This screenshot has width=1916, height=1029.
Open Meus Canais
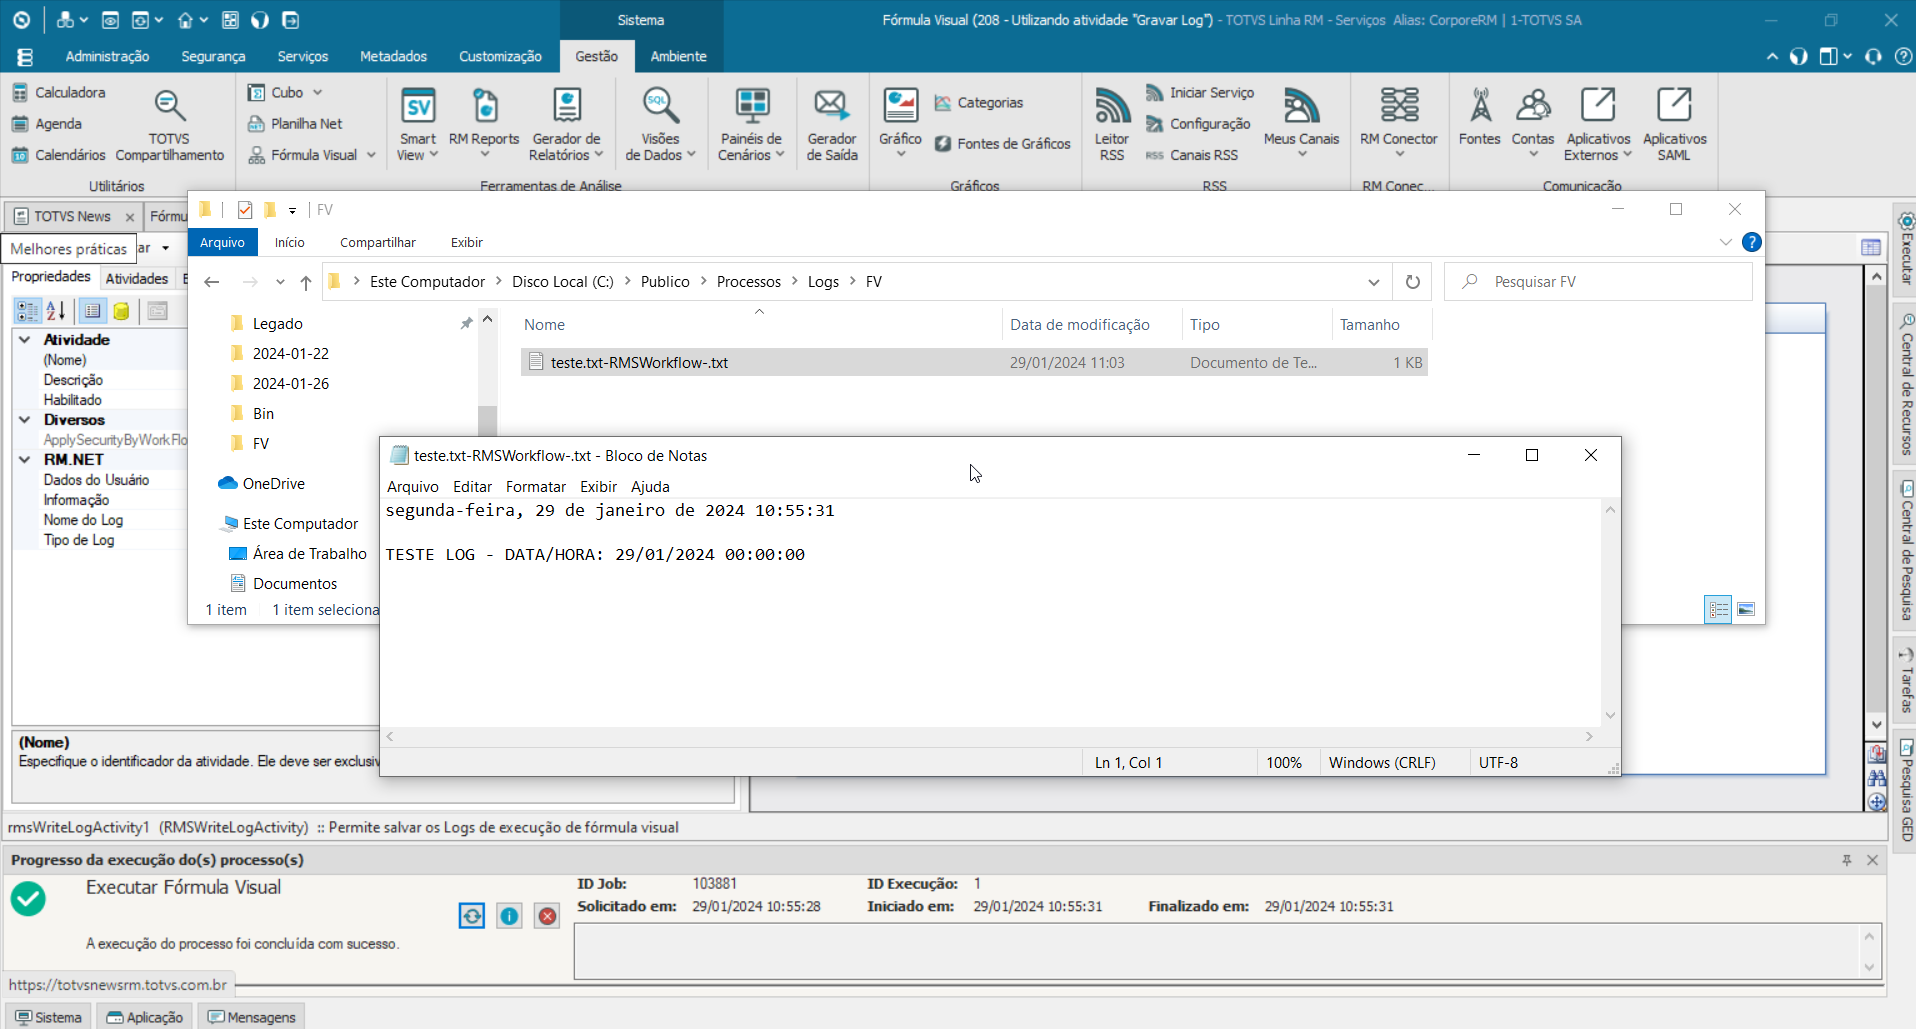point(1301,124)
